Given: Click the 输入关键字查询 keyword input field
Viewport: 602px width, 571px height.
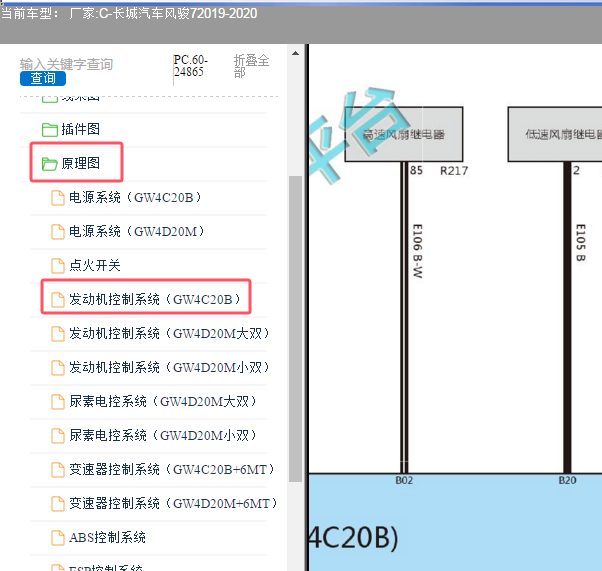Looking at the screenshot, I should tap(66, 64).
